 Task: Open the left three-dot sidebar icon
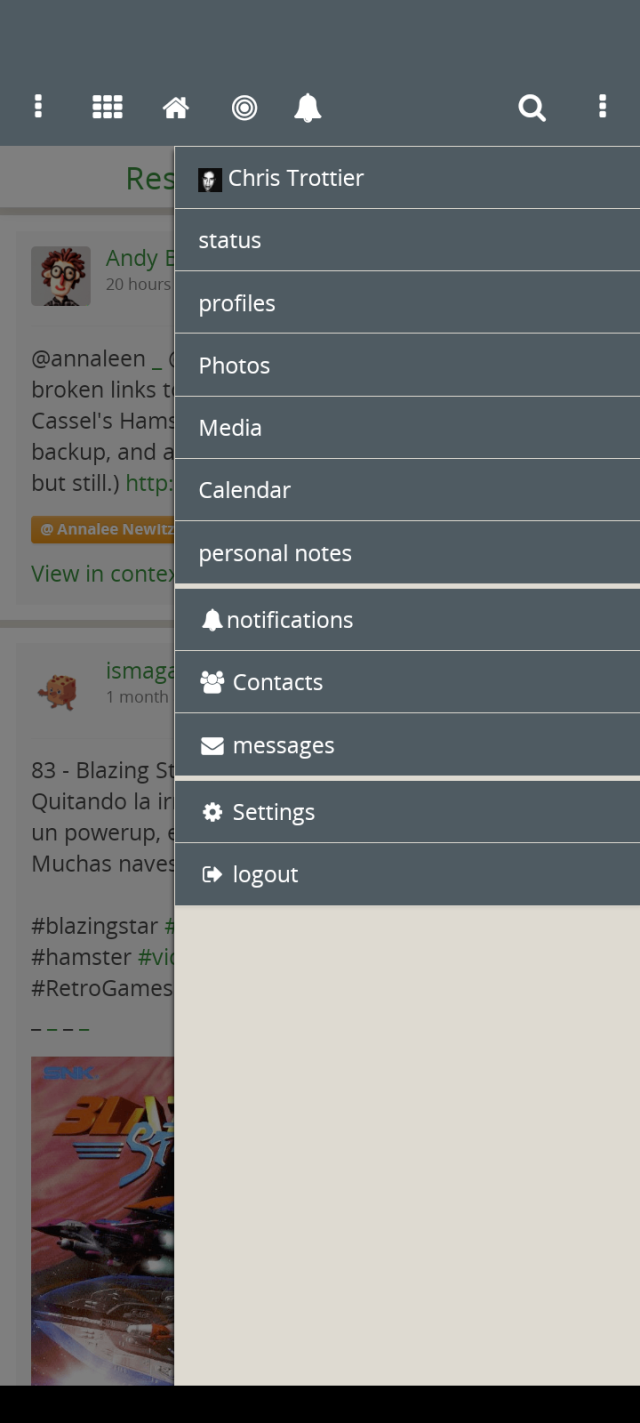pyautogui.click(x=38, y=107)
